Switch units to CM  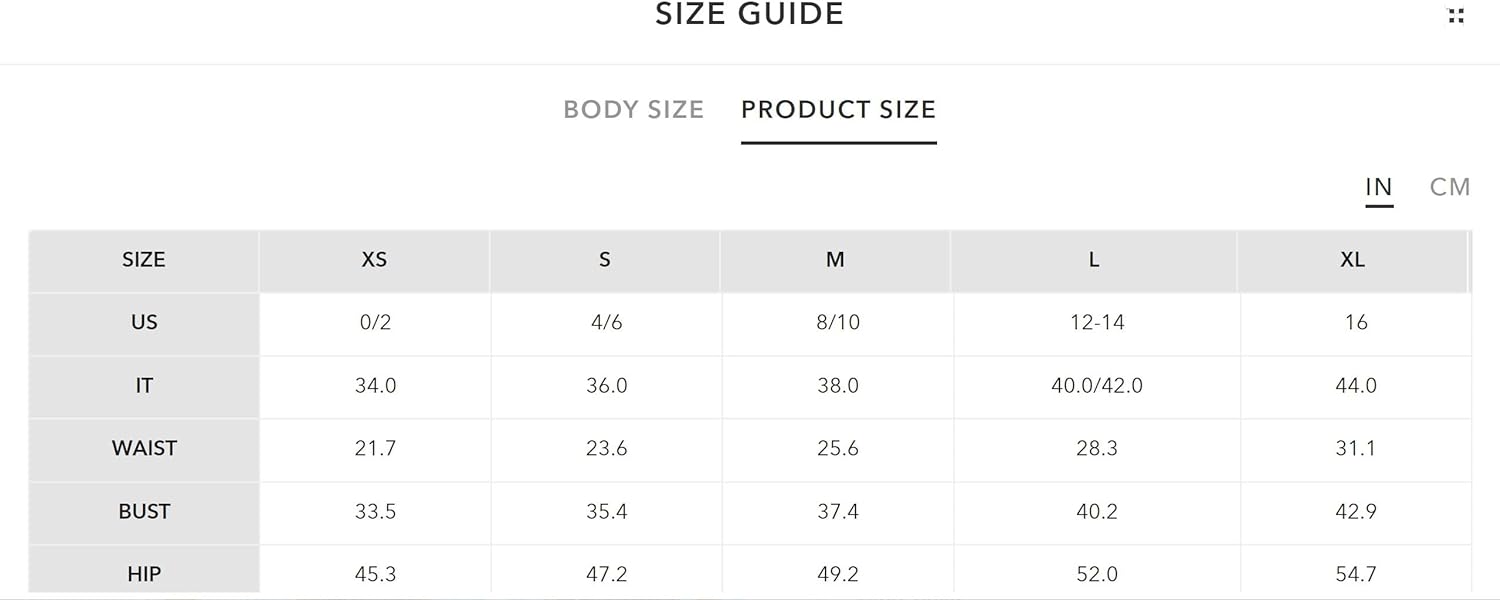tap(1450, 187)
